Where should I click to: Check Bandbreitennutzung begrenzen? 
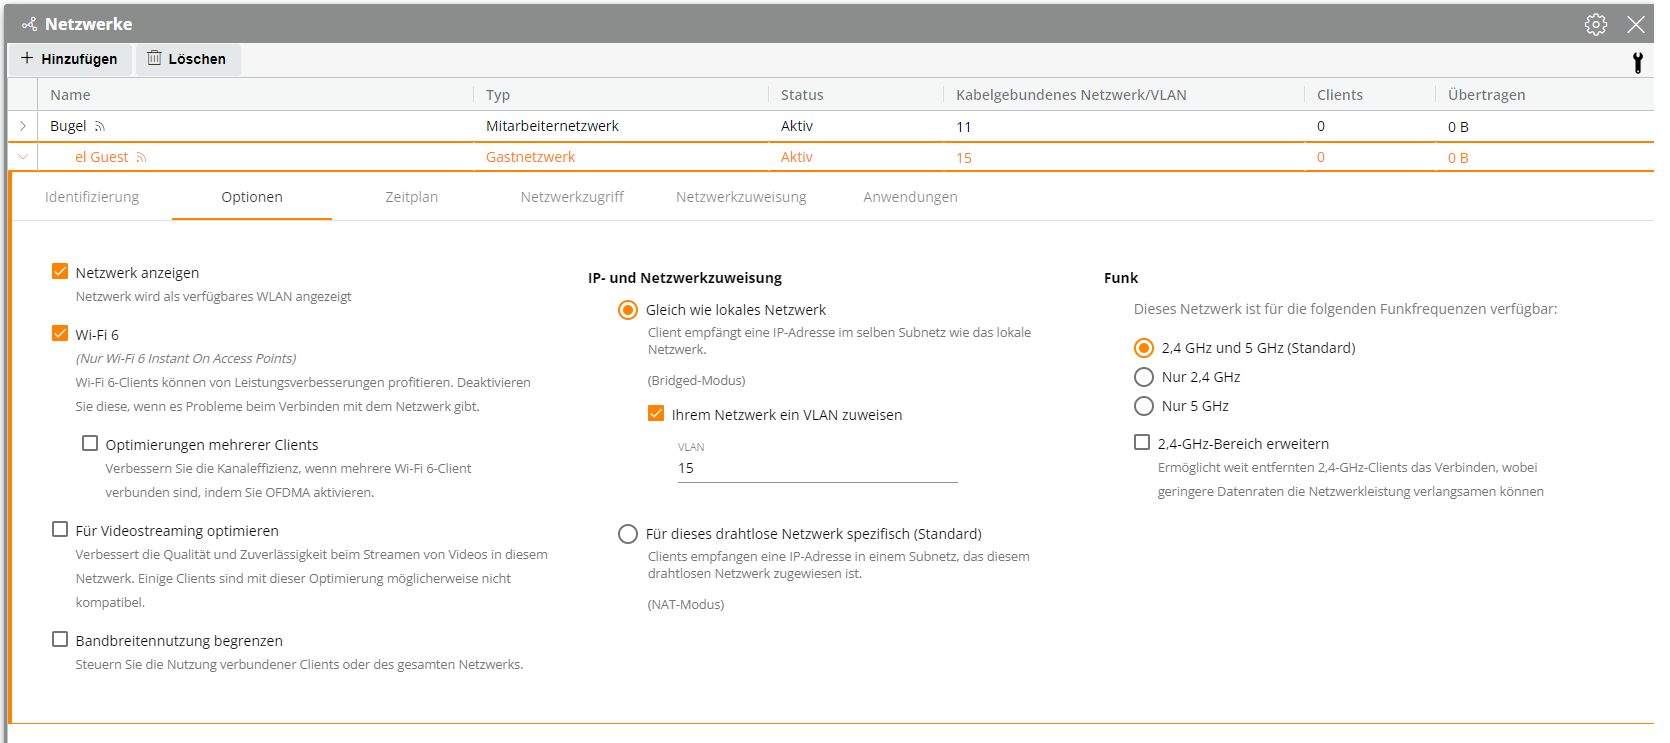point(60,640)
